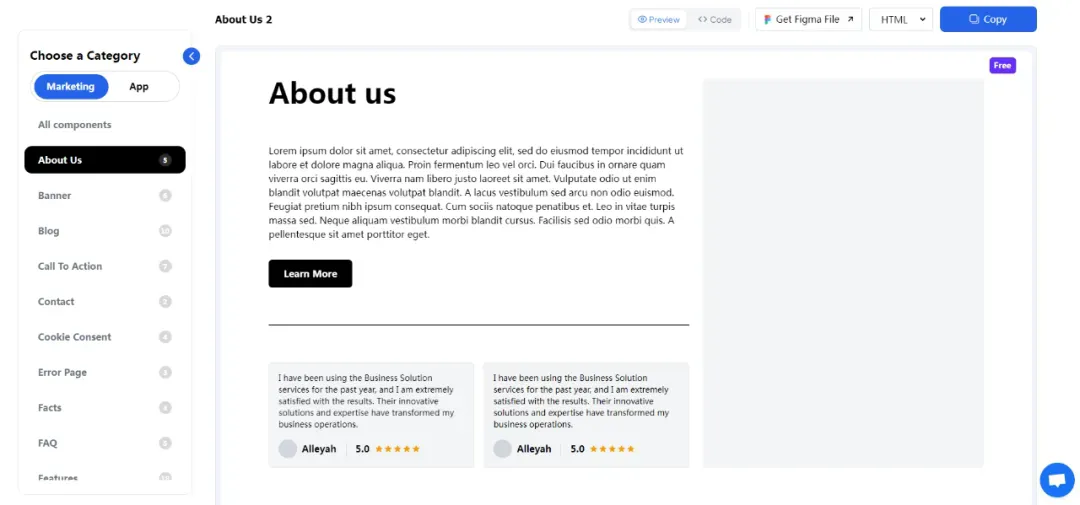Click the Learn More button
The height and width of the screenshot is (505, 1080).
click(x=310, y=274)
